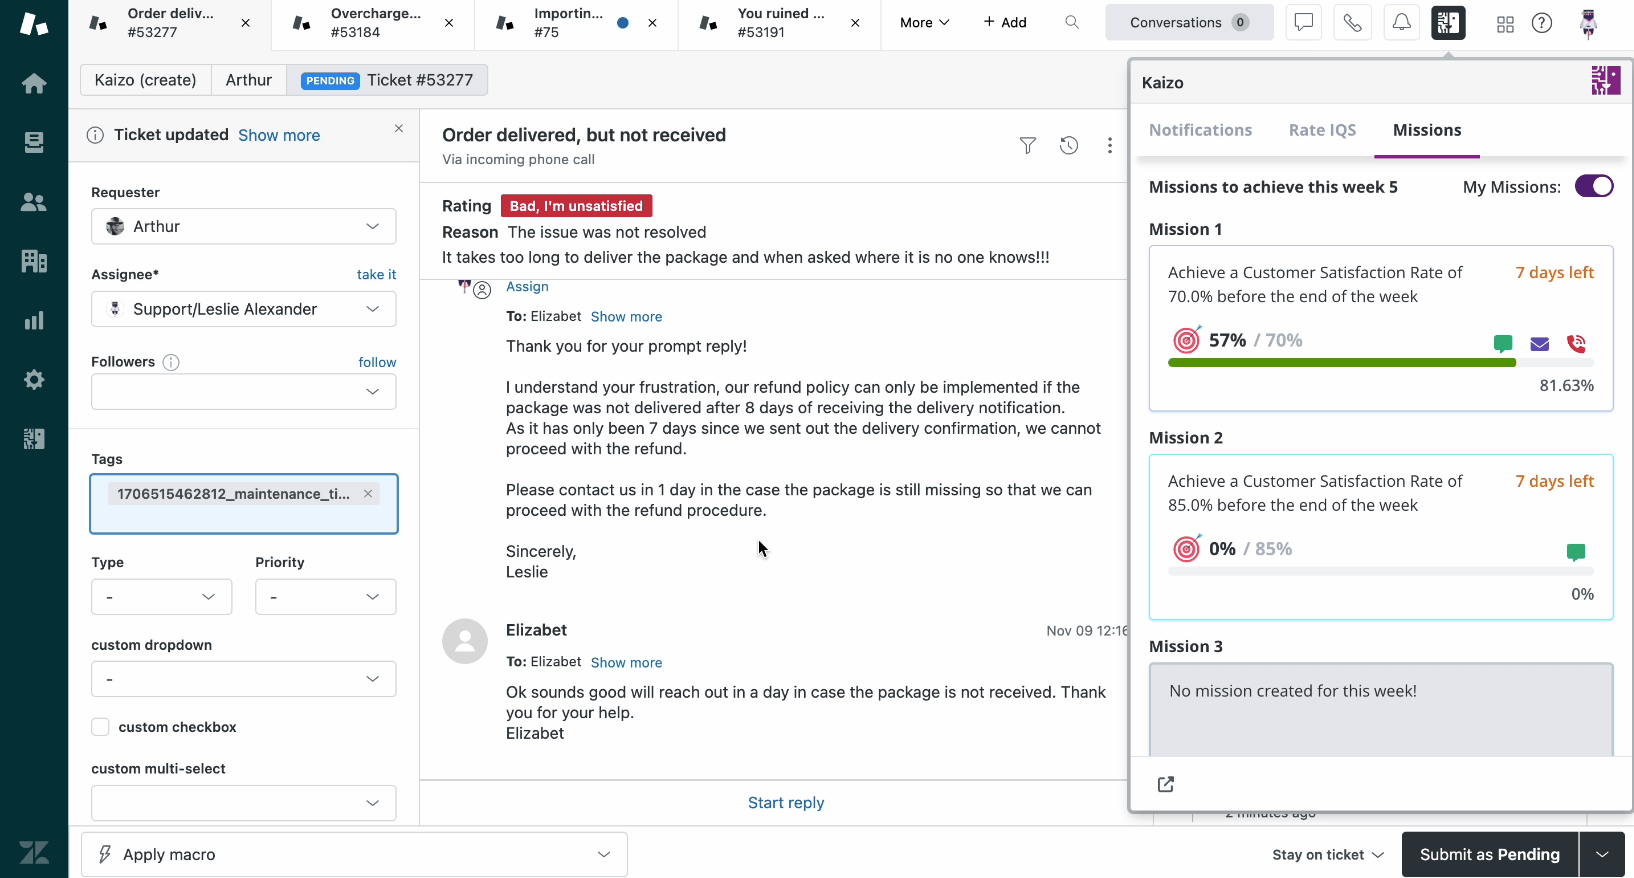Open the custom dropdown field
The image size is (1634, 878).
pyautogui.click(x=244, y=679)
